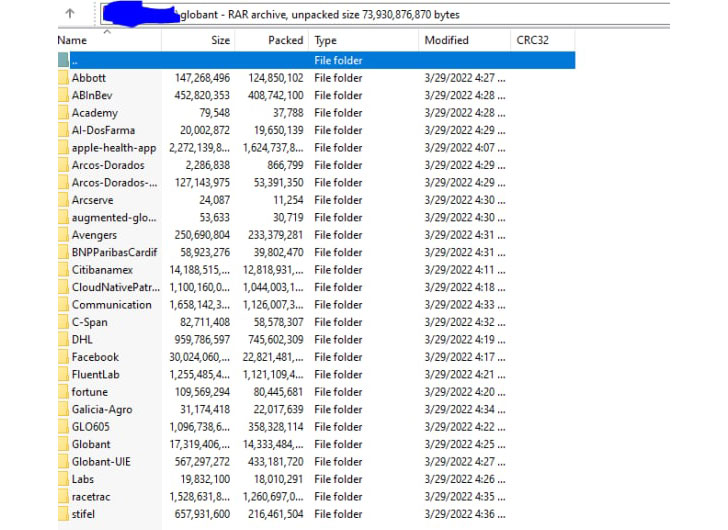The width and height of the screenshot is (728, 530).
Task: Select the BNPParibasCardif folder row
Action: tap(114, 253)
